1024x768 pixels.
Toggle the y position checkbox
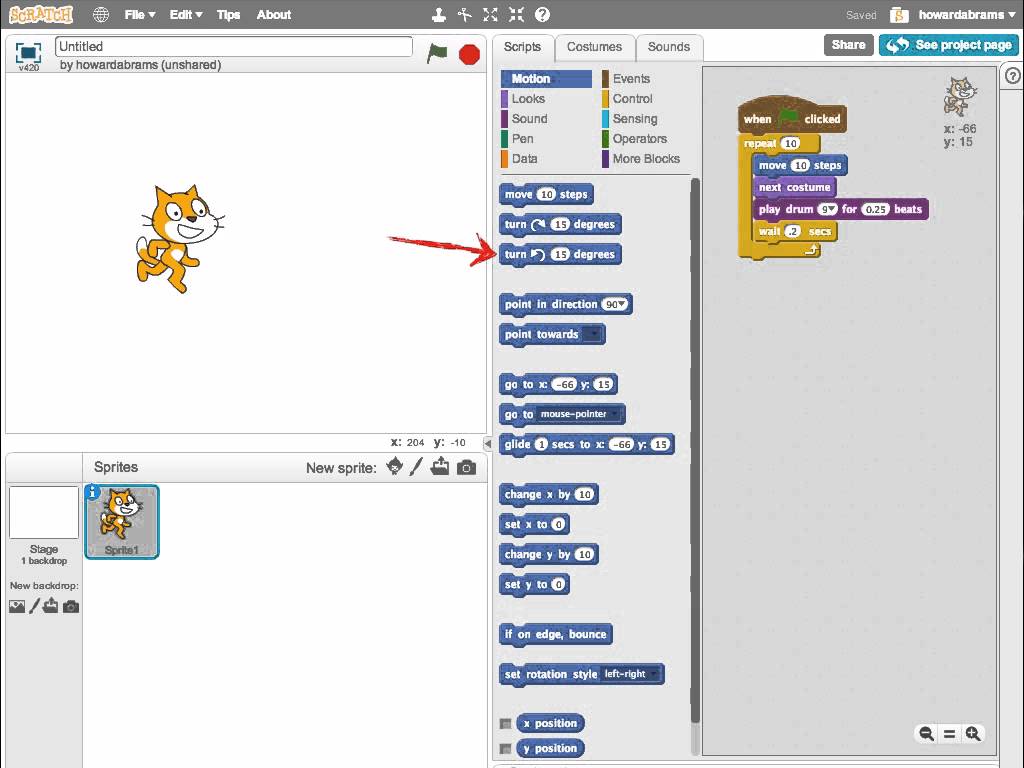(505, 748)
